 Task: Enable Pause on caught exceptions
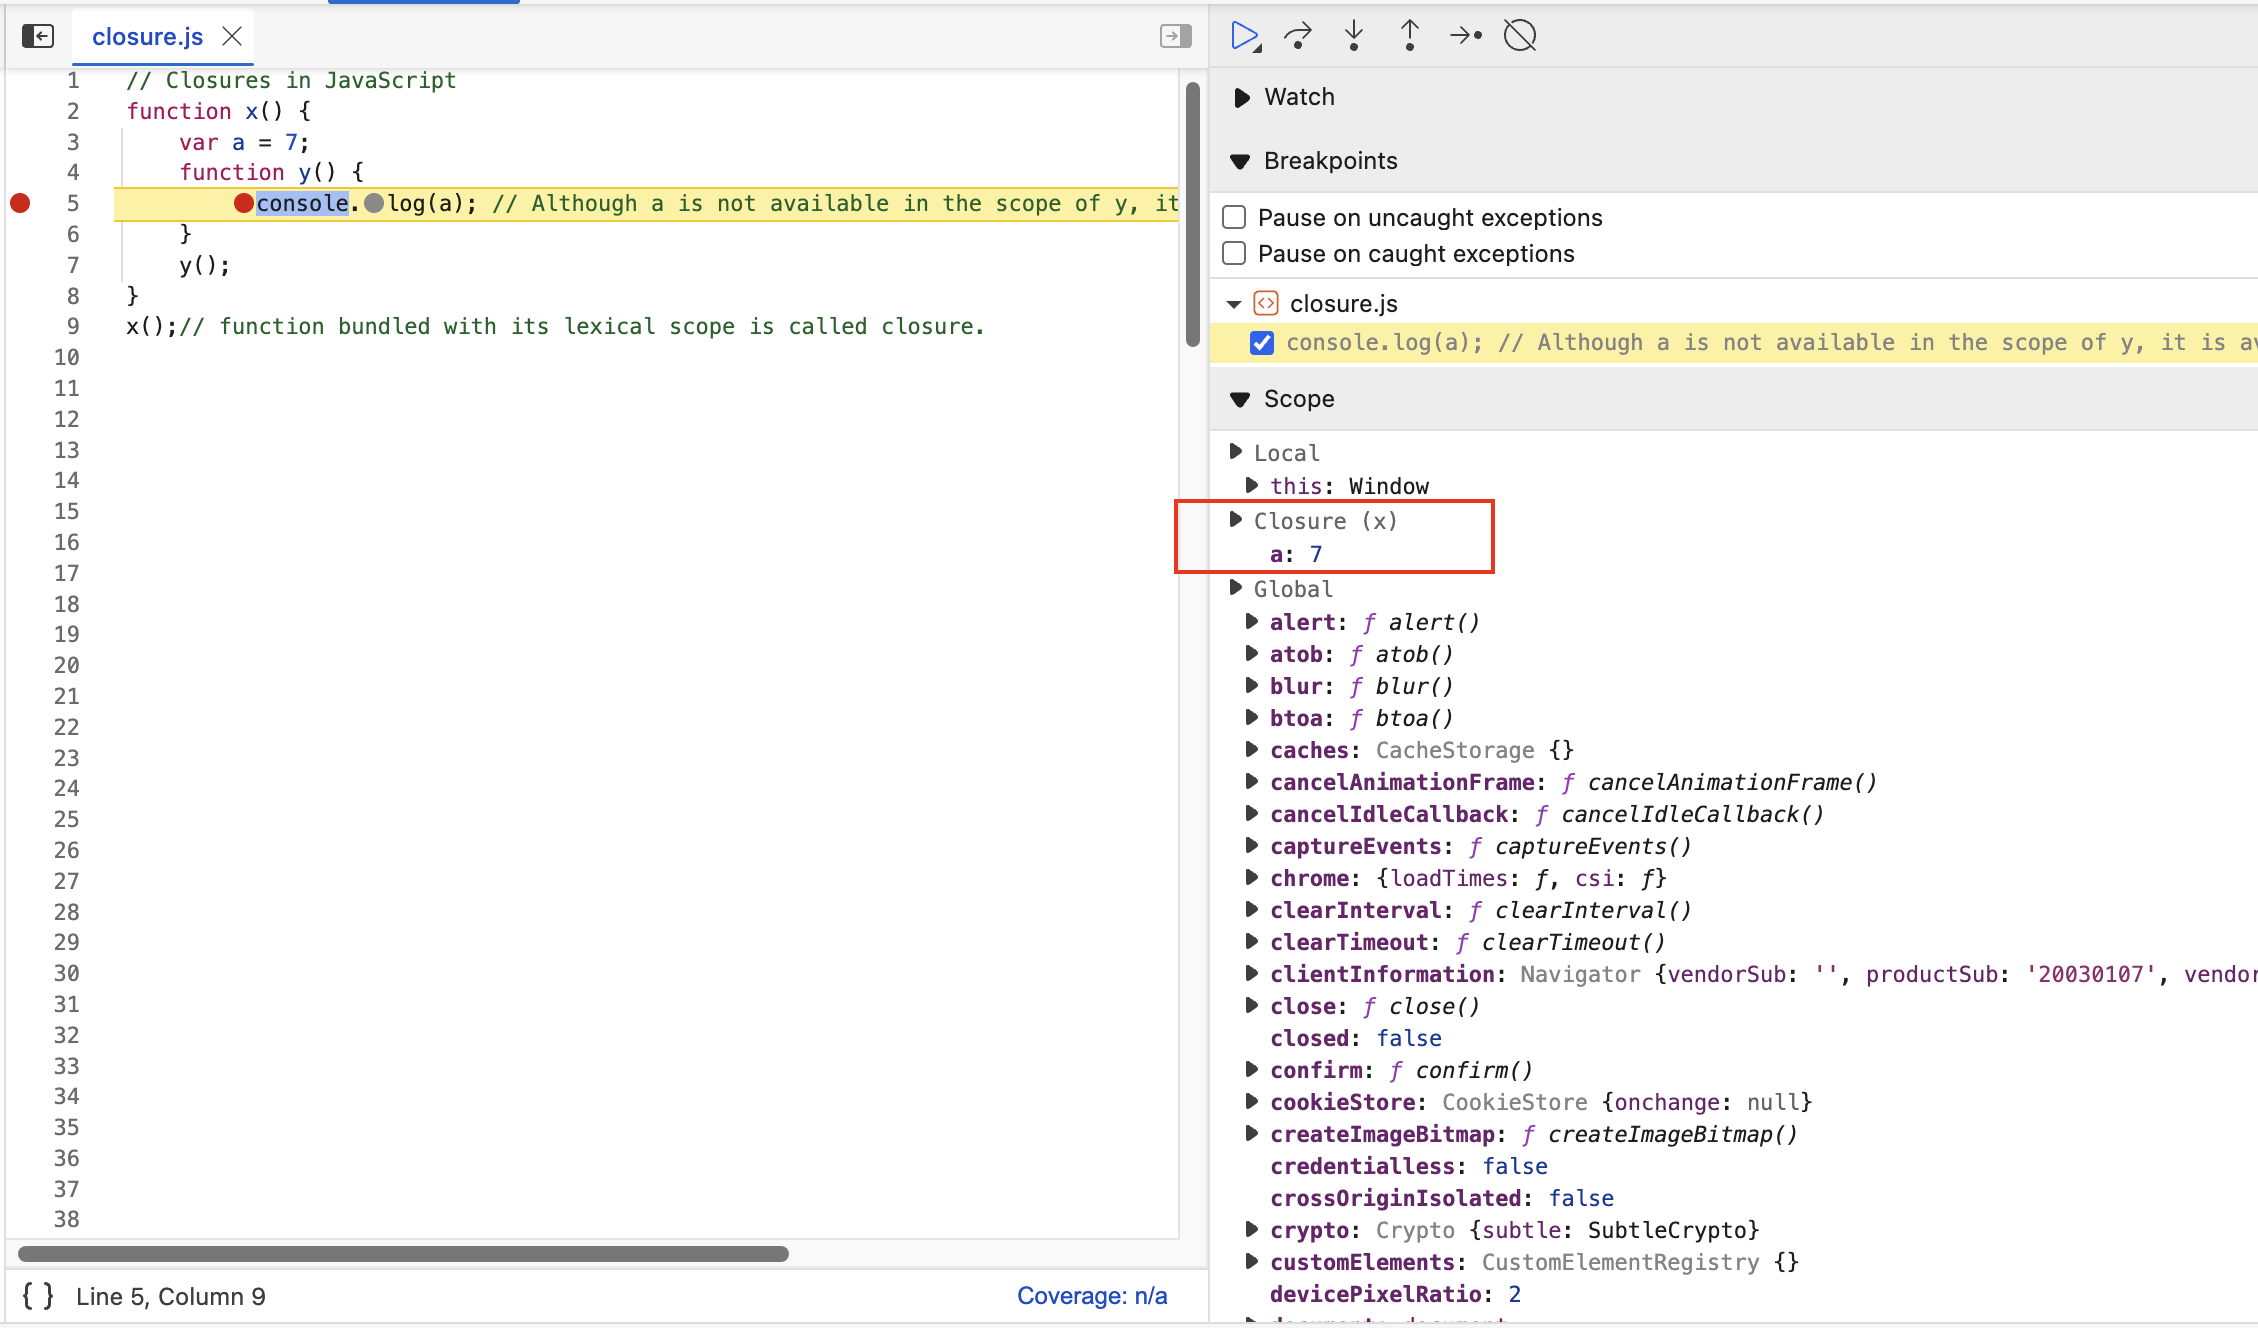coord(1235,253)
